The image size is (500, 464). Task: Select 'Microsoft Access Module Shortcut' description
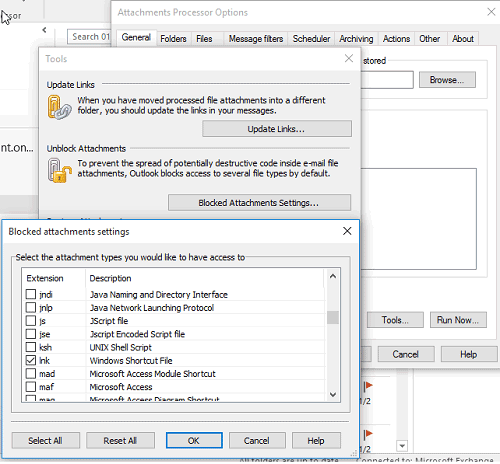(x=153, y=374)
